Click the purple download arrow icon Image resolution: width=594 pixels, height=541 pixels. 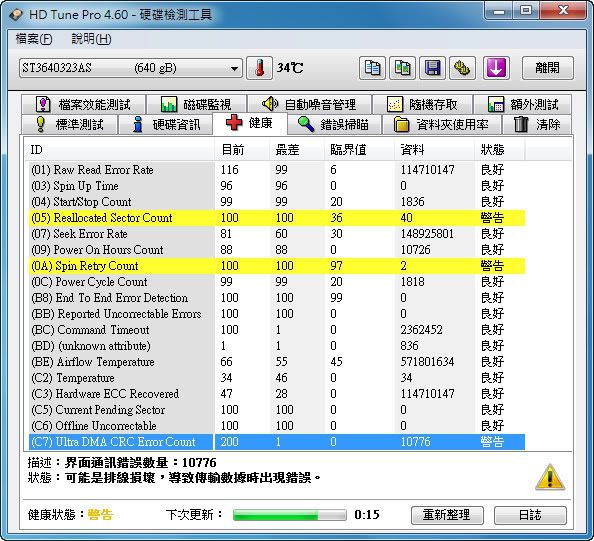pos(496,68)
